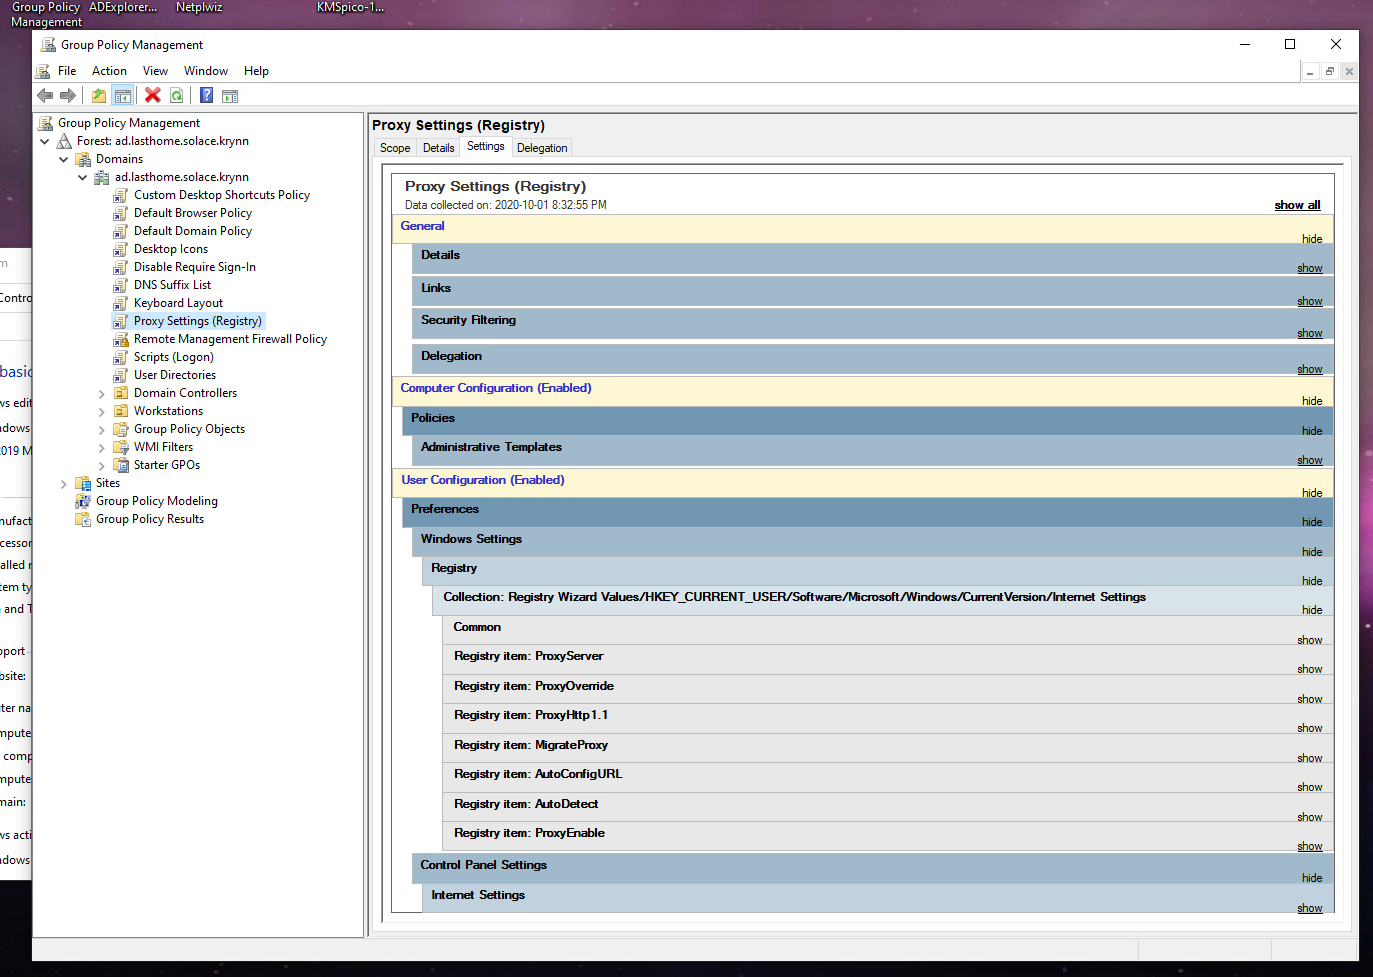Toggle Show/Hide Console Tree toolbar icon
1373x977 pixels.
tap(123, 95)
